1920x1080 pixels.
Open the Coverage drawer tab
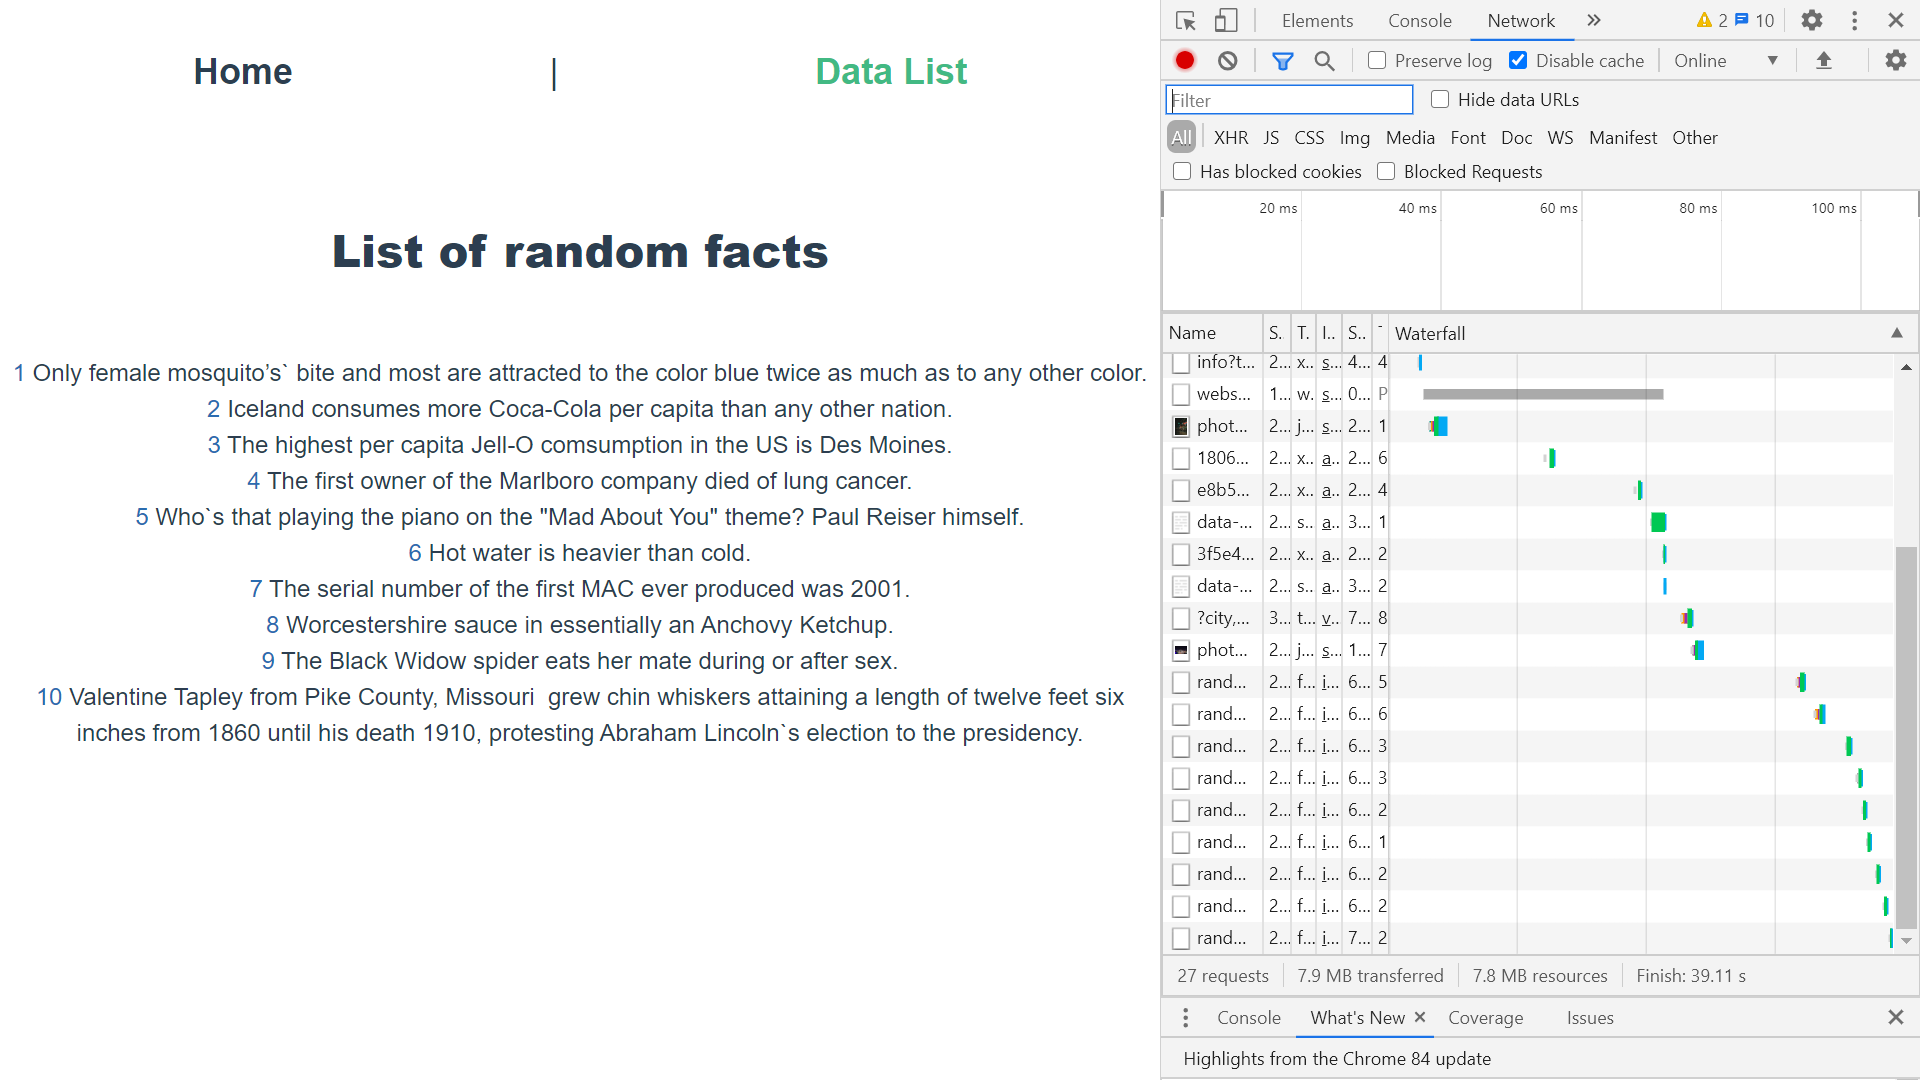click(x=1486, y=1018)
